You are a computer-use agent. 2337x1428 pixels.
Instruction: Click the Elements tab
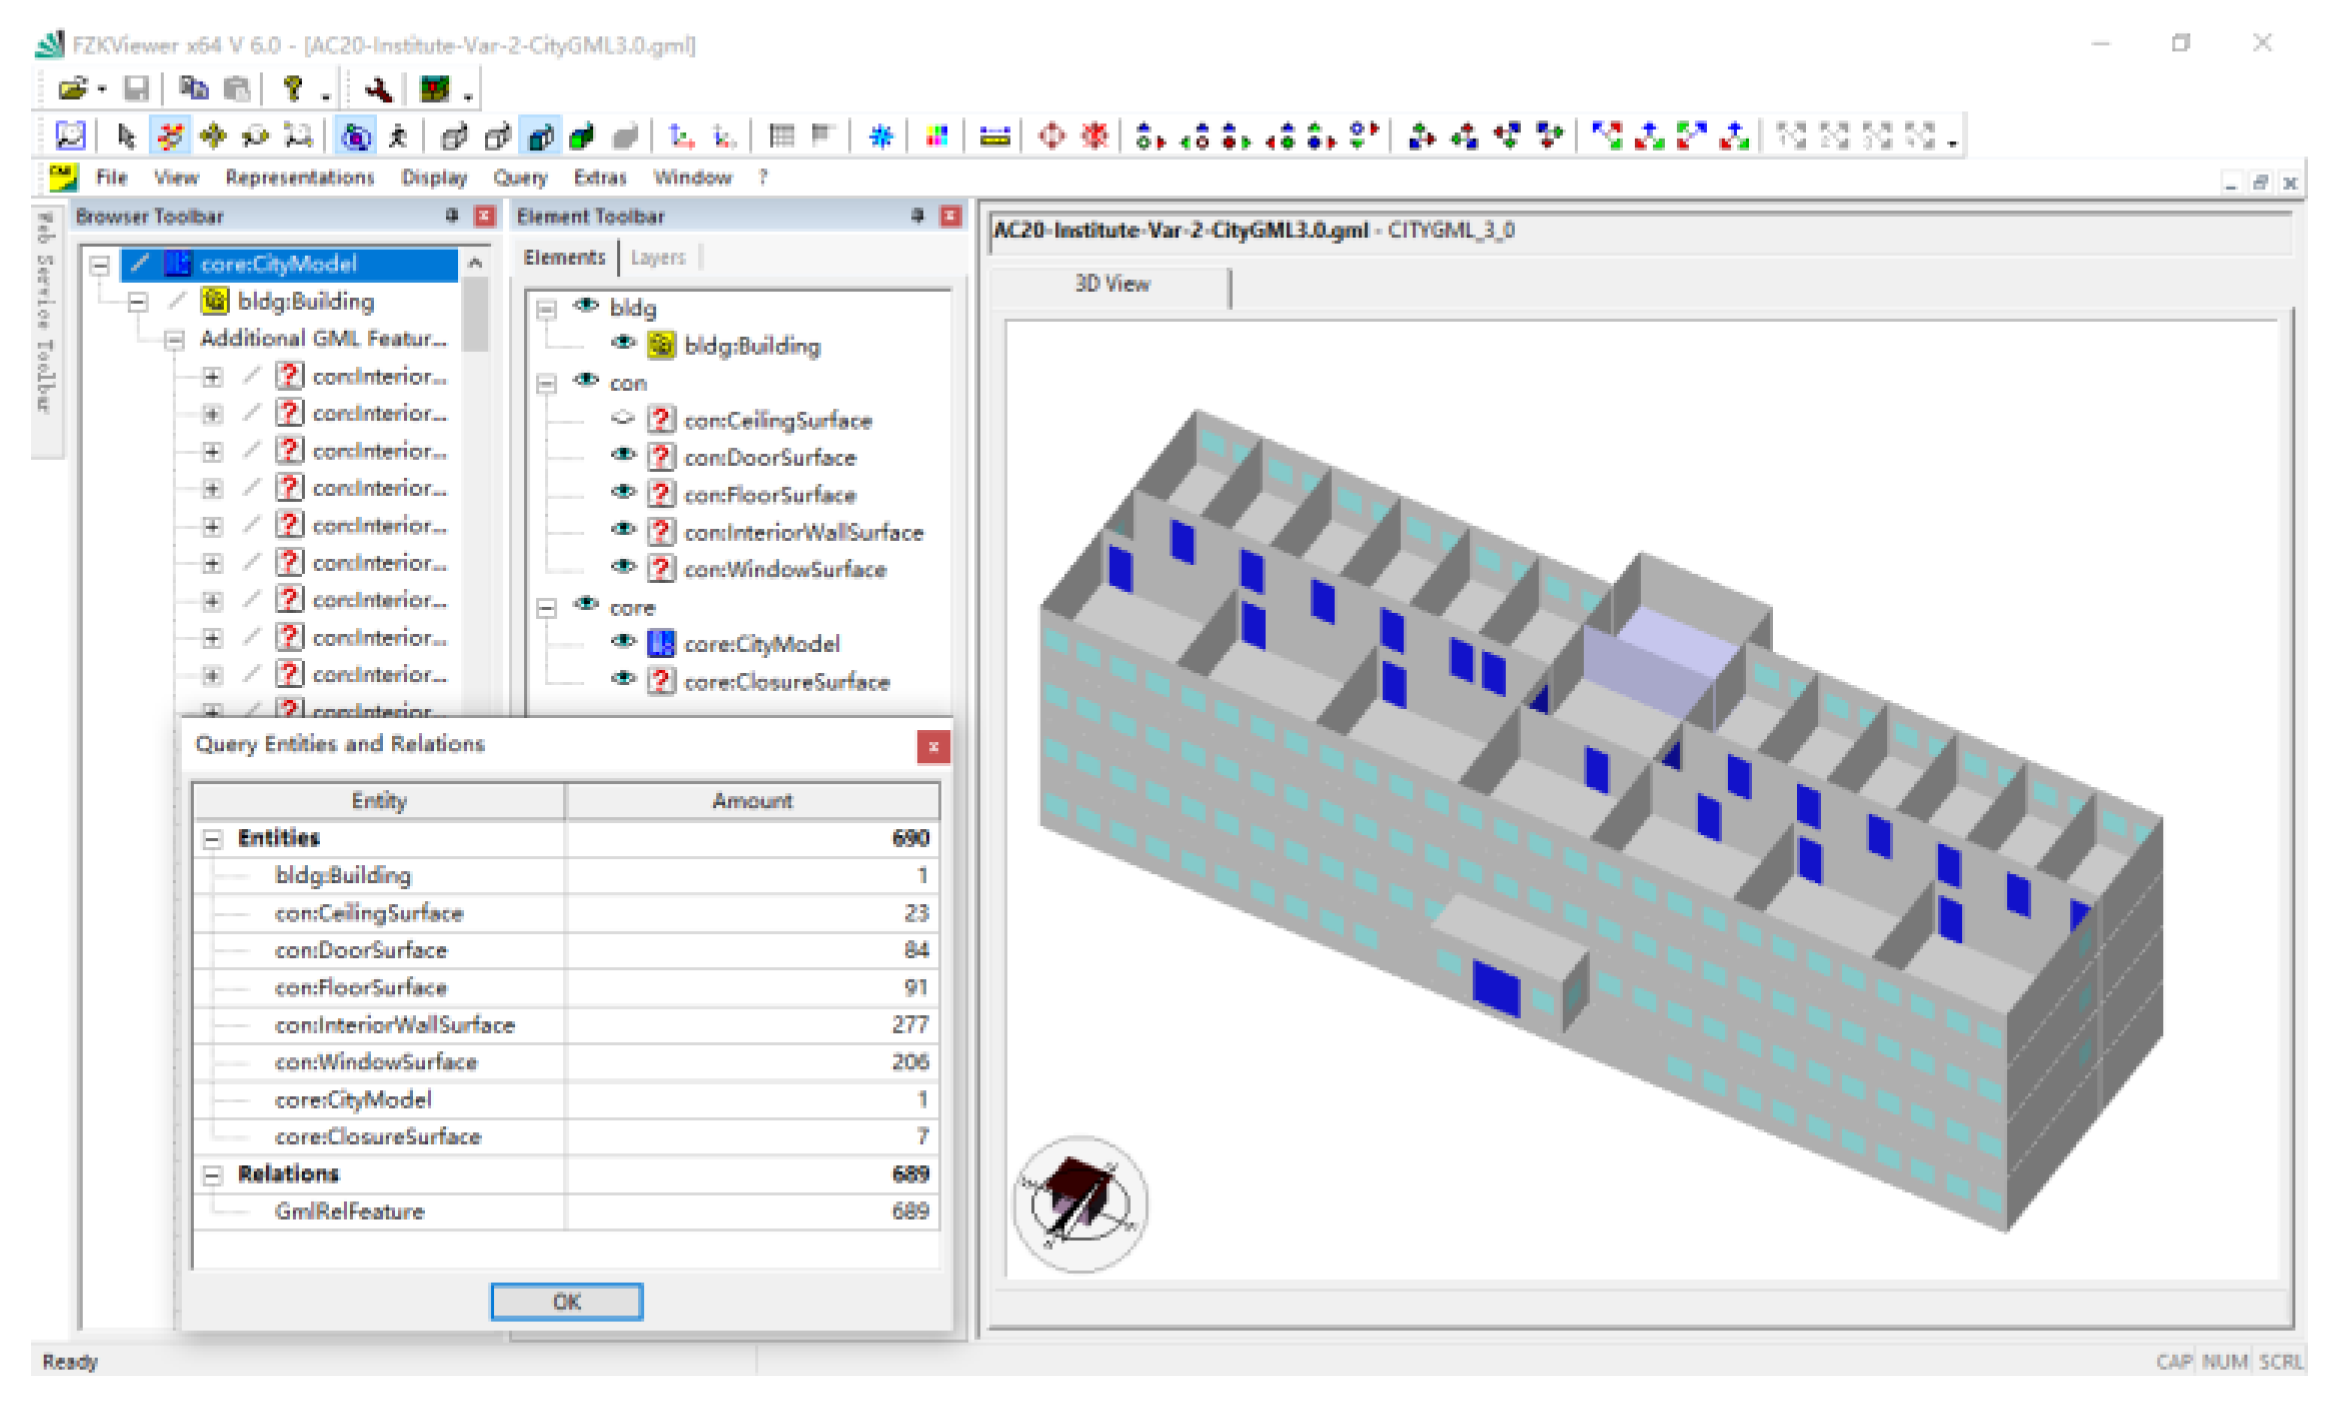coord(564,258)
